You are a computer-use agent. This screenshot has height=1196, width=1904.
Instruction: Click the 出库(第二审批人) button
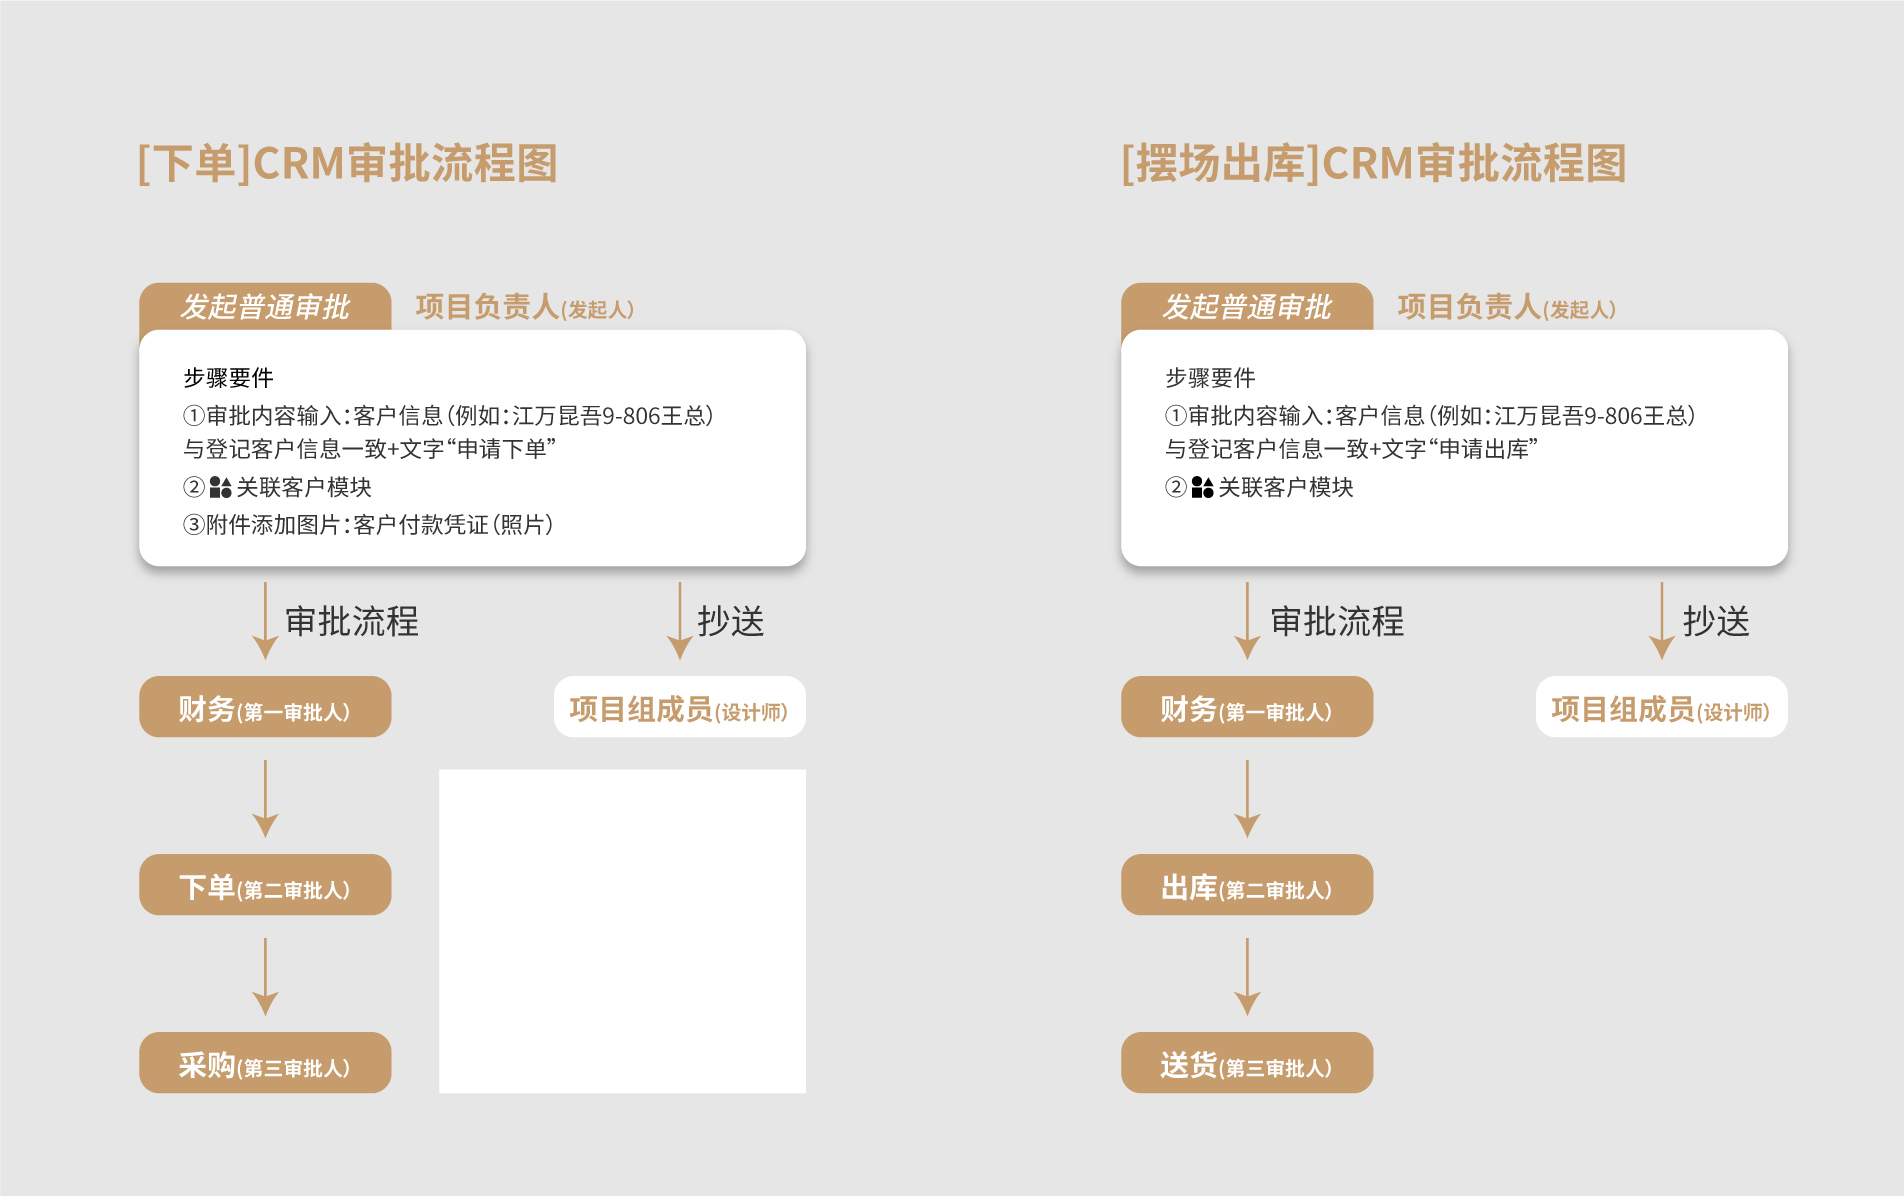point(1247,885)
